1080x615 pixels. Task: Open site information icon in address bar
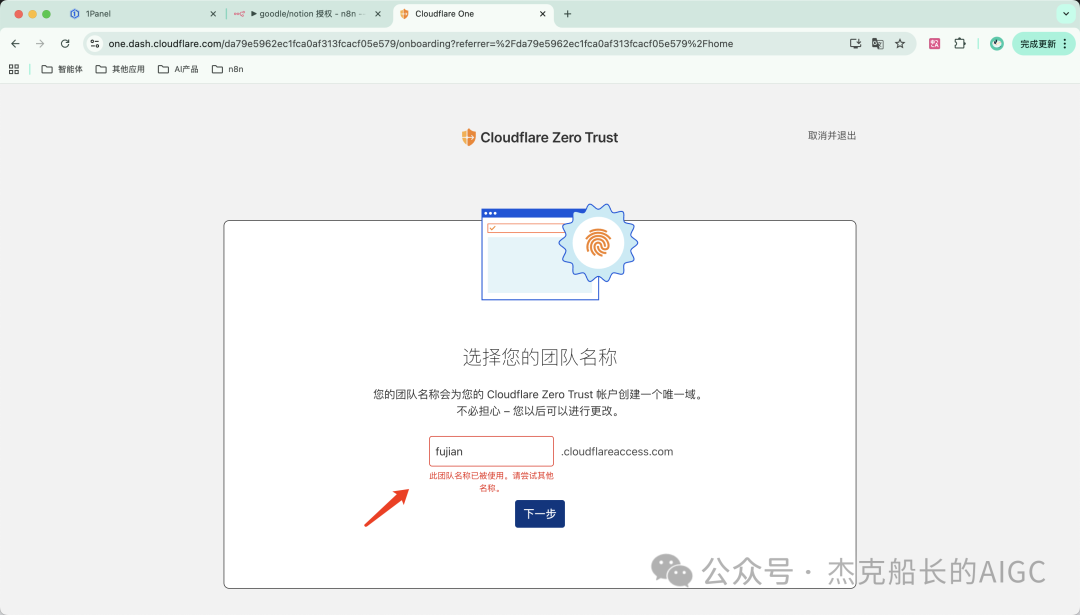click(x=95, y=43)
